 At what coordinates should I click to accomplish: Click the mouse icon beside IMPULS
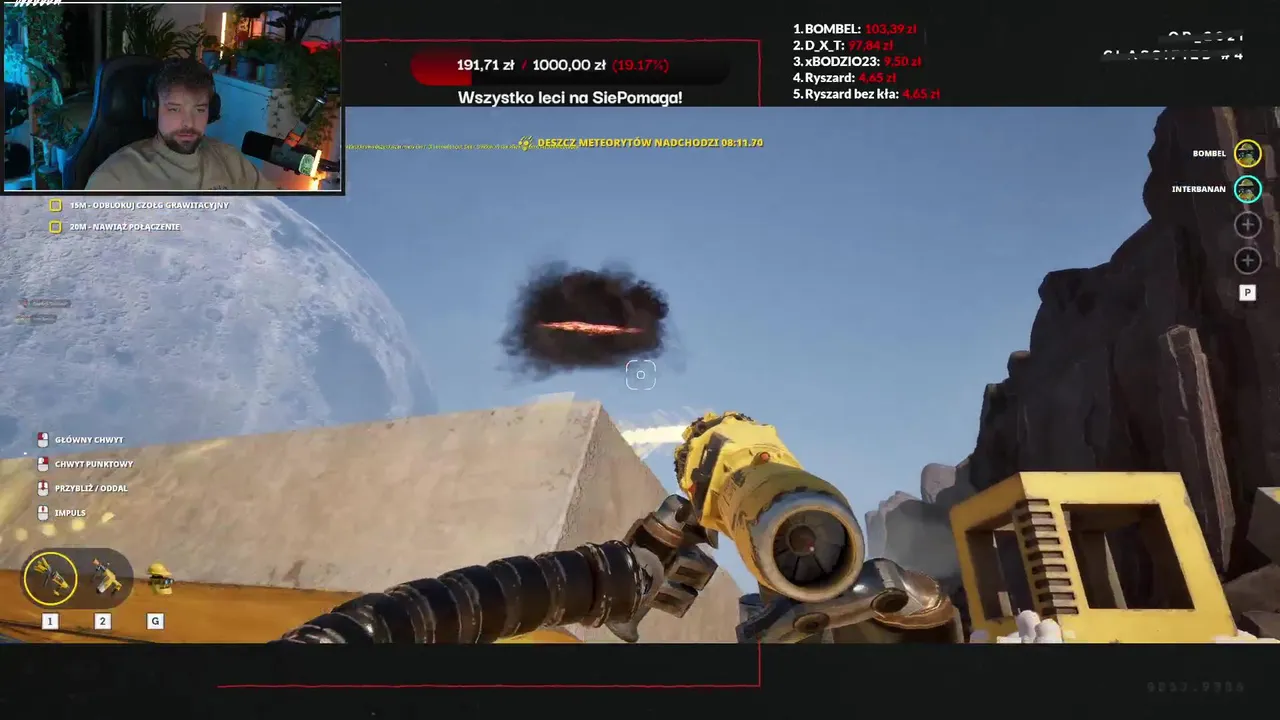coord(43,512)
